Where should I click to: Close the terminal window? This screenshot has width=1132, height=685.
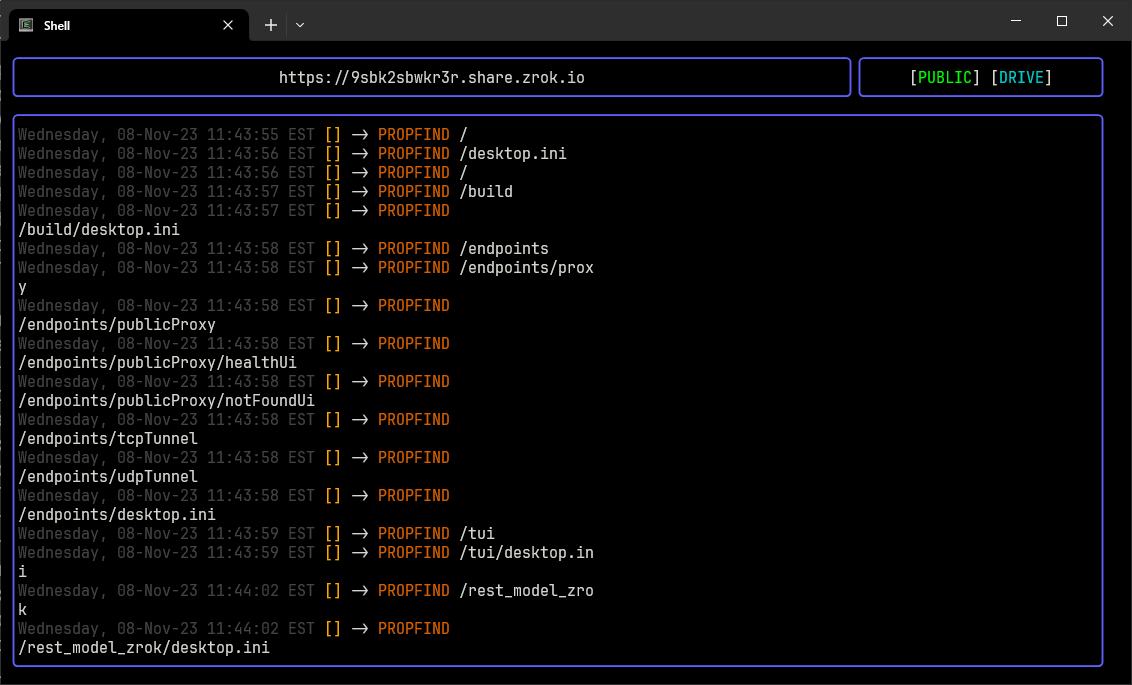click(1108, 21)
